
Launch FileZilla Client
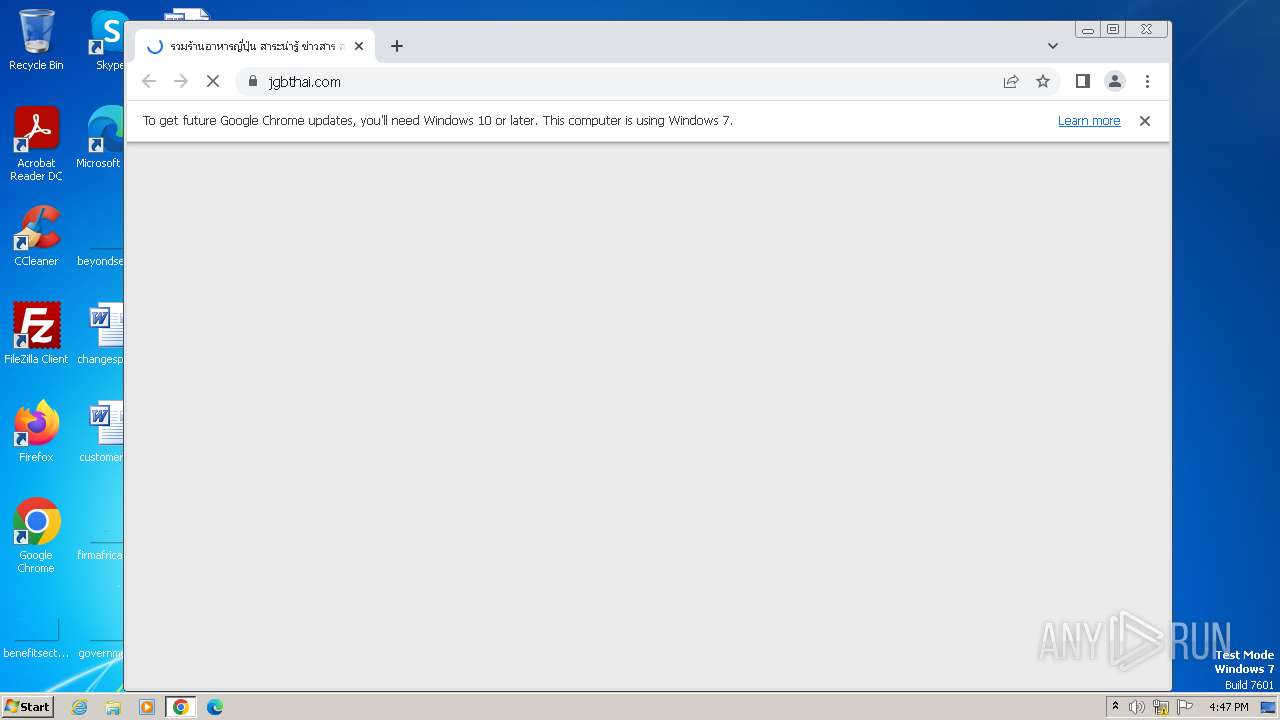(x=36, y=334)
